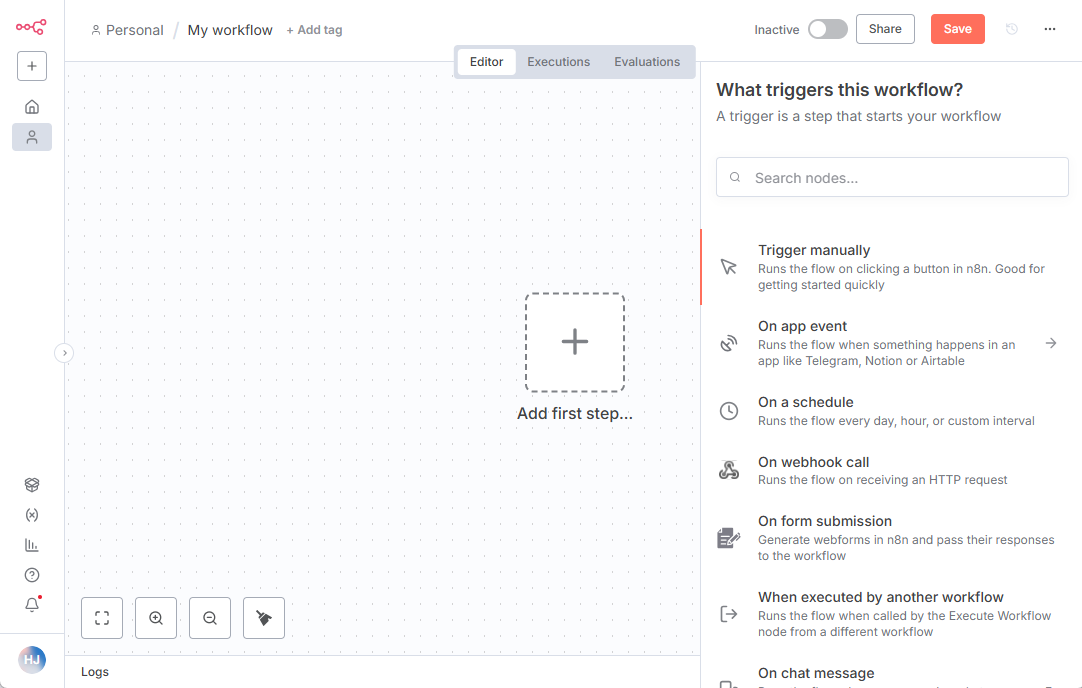Image resolution: width=1082 pixels, height=688 pixels.
Task: Select the On form submission trigger
Action: [892, 538]
